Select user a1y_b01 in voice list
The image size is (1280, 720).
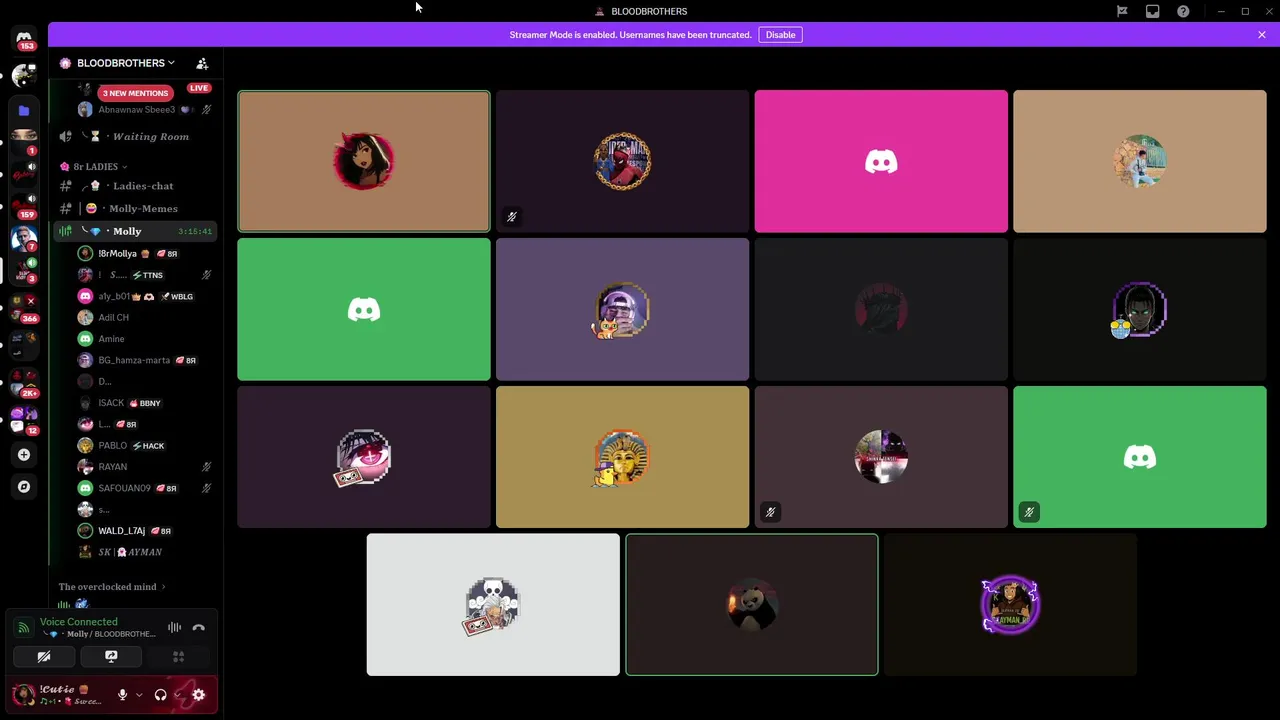pos(145,297)
